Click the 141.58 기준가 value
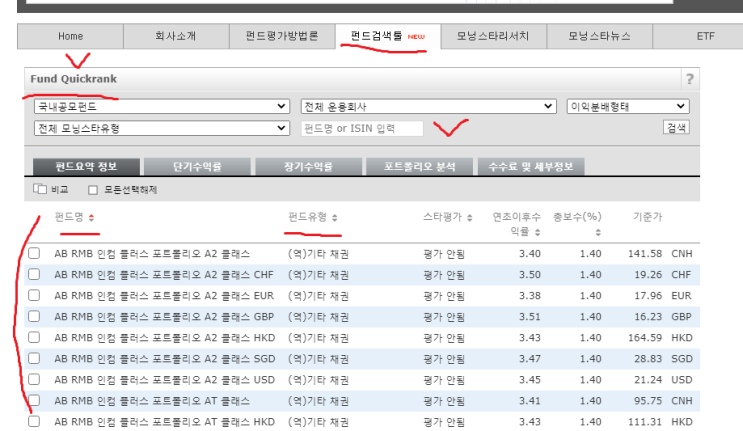The width and height of the screenshot is (743, 431). click(x=645, y=254)
